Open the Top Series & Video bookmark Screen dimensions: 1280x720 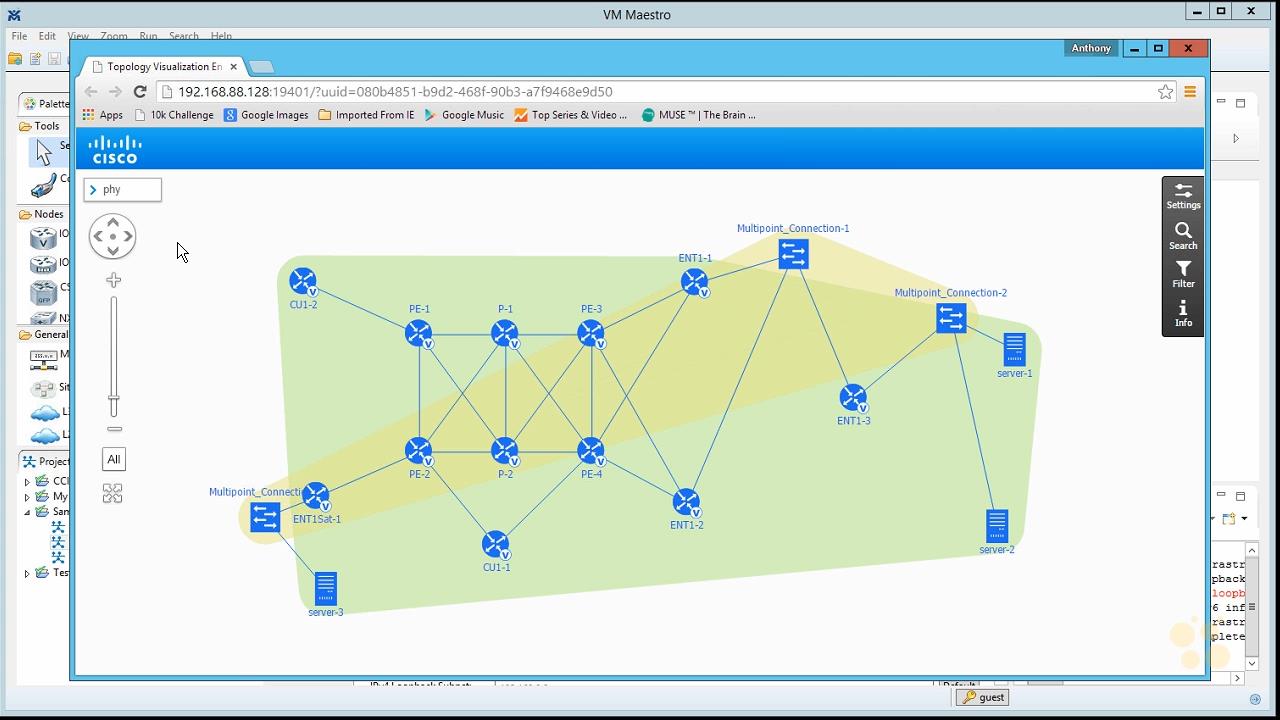(x=571, y=115)
